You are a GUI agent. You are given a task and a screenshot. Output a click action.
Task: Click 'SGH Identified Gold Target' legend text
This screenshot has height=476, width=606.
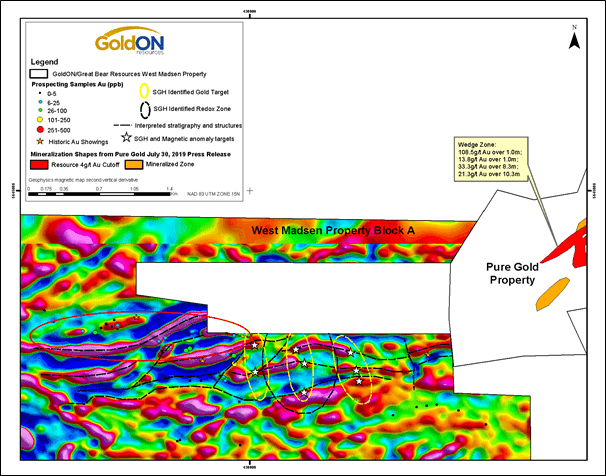pyautogui.click(x=191, y=92)
